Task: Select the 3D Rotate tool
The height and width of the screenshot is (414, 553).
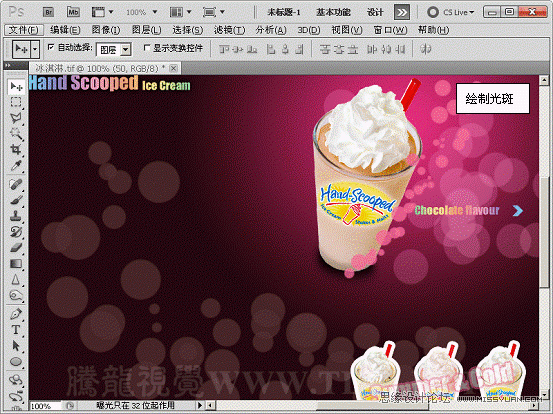Action: tap(16, 380)
